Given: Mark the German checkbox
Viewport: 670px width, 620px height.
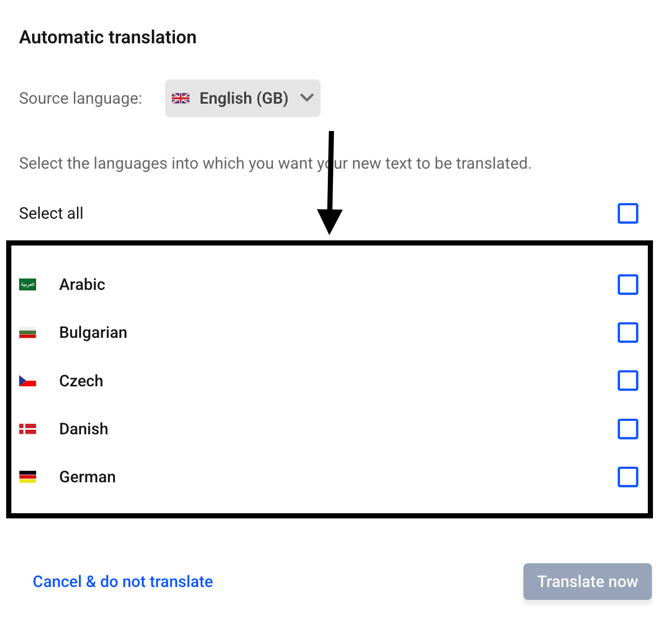Looking at the screenshot, I should pyautogui.click(x=627, y=477).
